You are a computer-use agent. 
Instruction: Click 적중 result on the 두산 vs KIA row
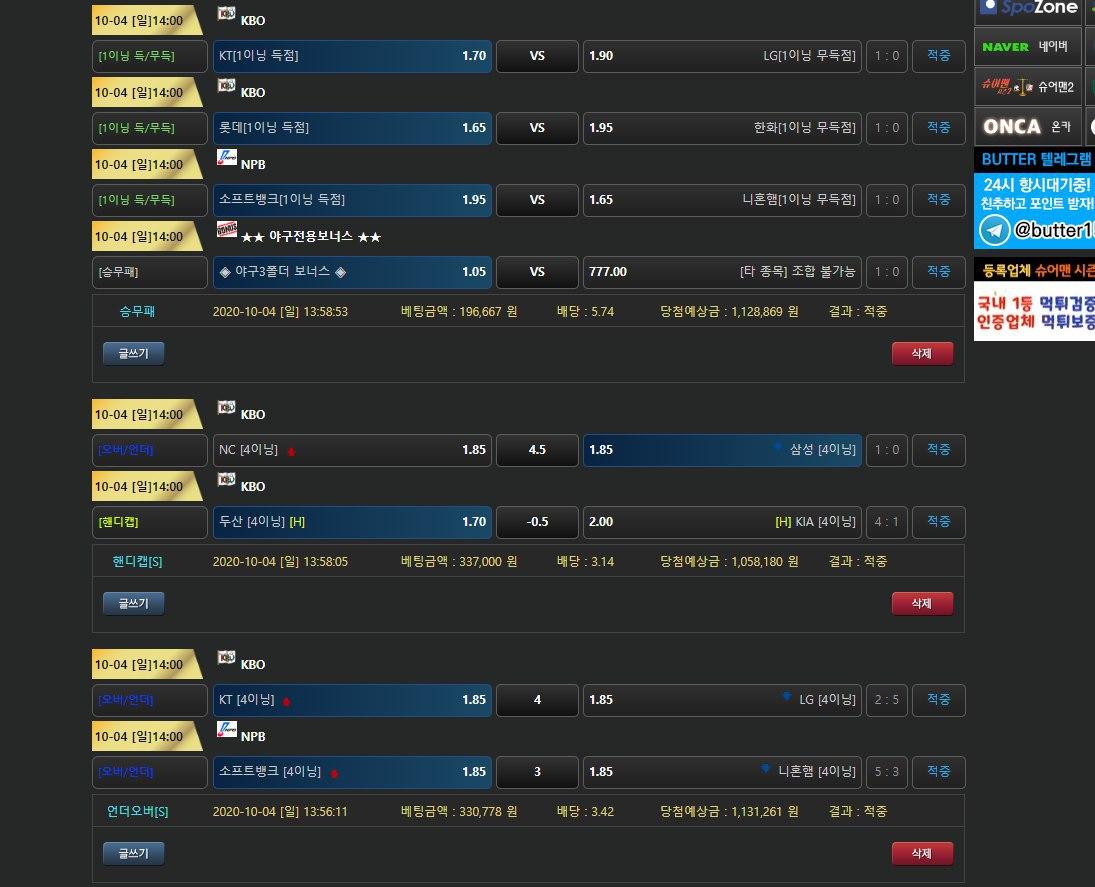click(938, 522)
